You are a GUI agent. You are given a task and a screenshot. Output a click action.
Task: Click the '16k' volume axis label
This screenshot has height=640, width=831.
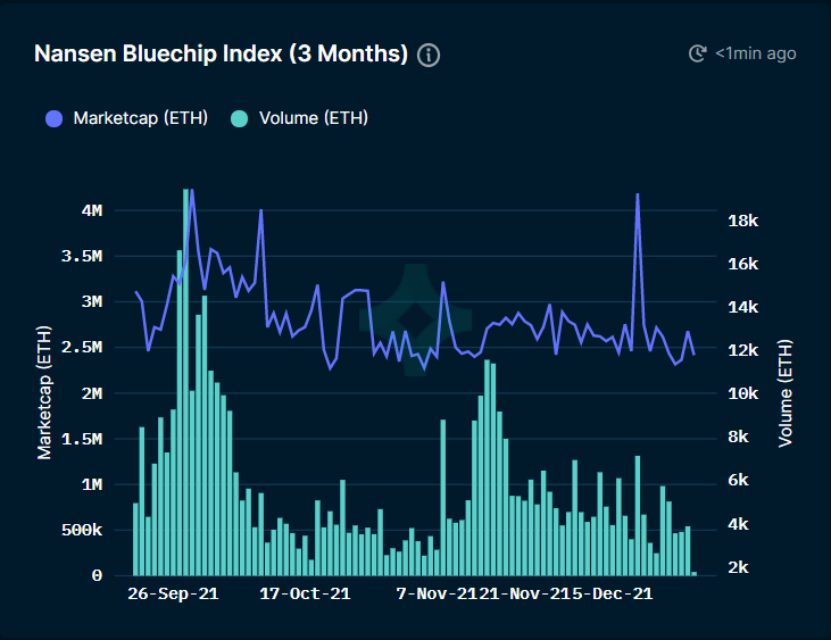click(x=743, y=264)
